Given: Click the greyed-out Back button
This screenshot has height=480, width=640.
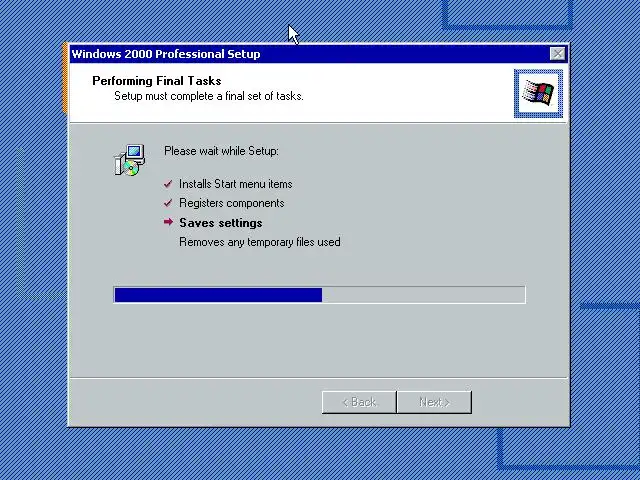Looking at the screenshot, I should click(359, 402).
